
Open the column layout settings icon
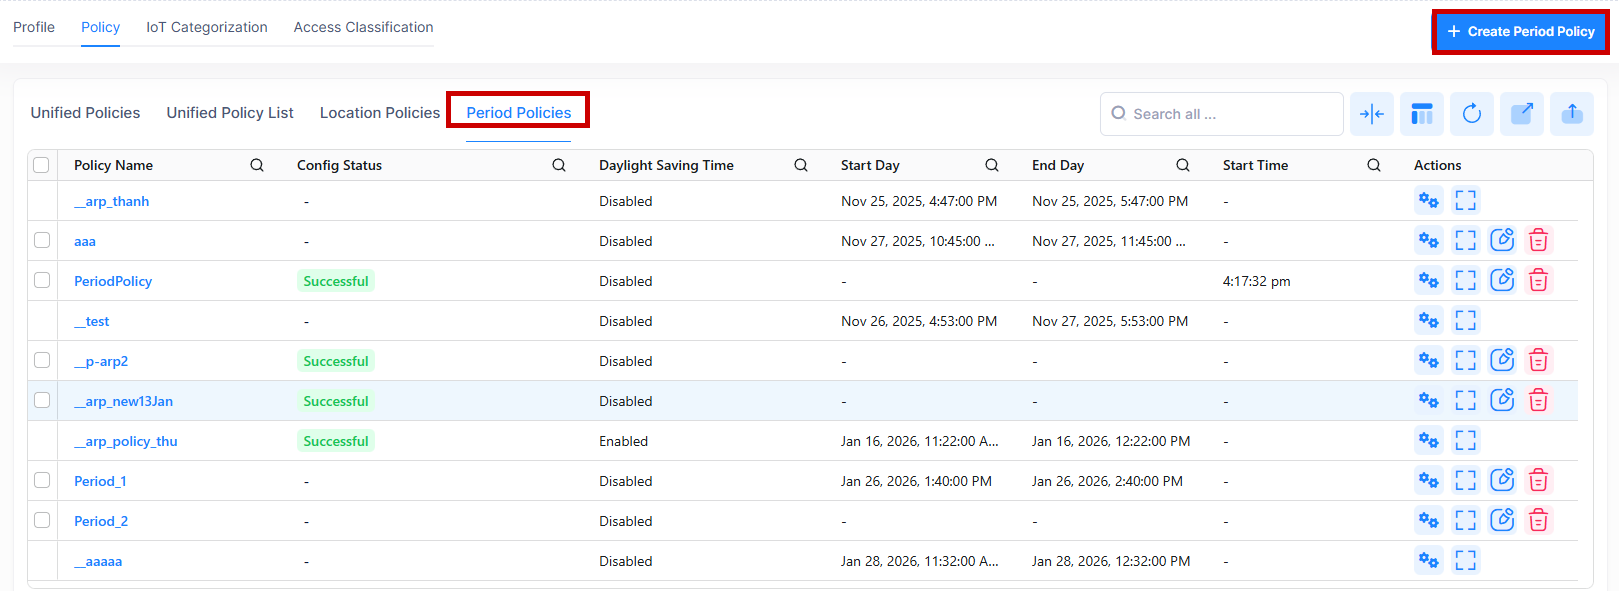click(1421, 114)
